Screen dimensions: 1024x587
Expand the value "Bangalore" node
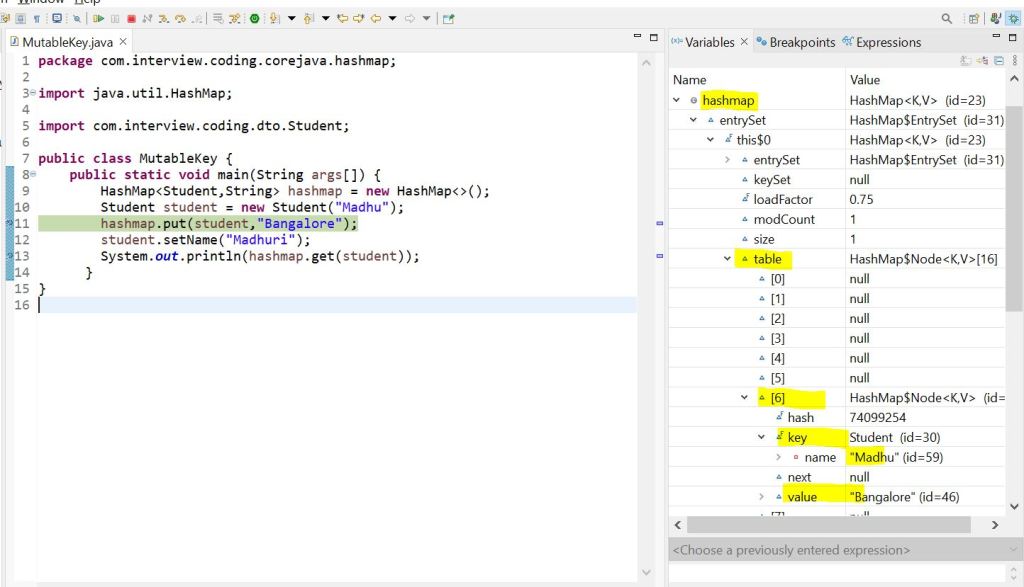pos(761,497)
